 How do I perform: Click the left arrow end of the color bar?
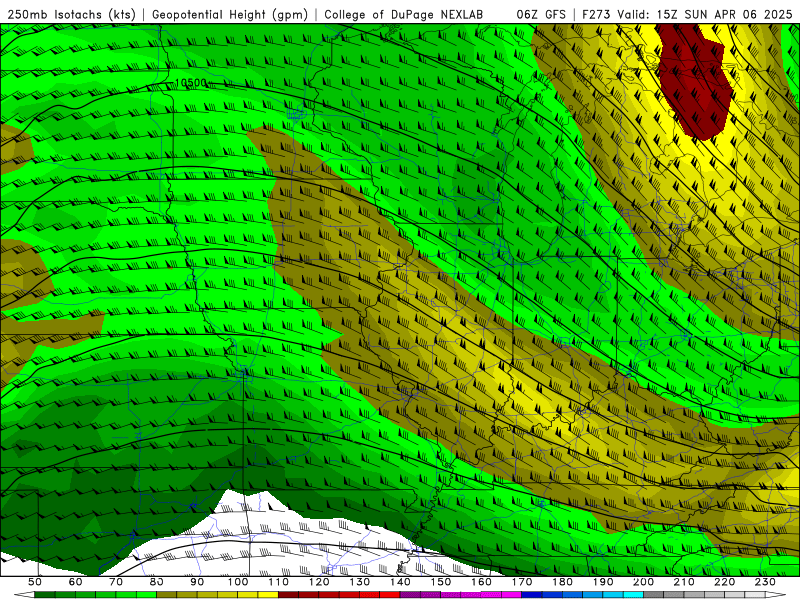click(x=24, y=595)
